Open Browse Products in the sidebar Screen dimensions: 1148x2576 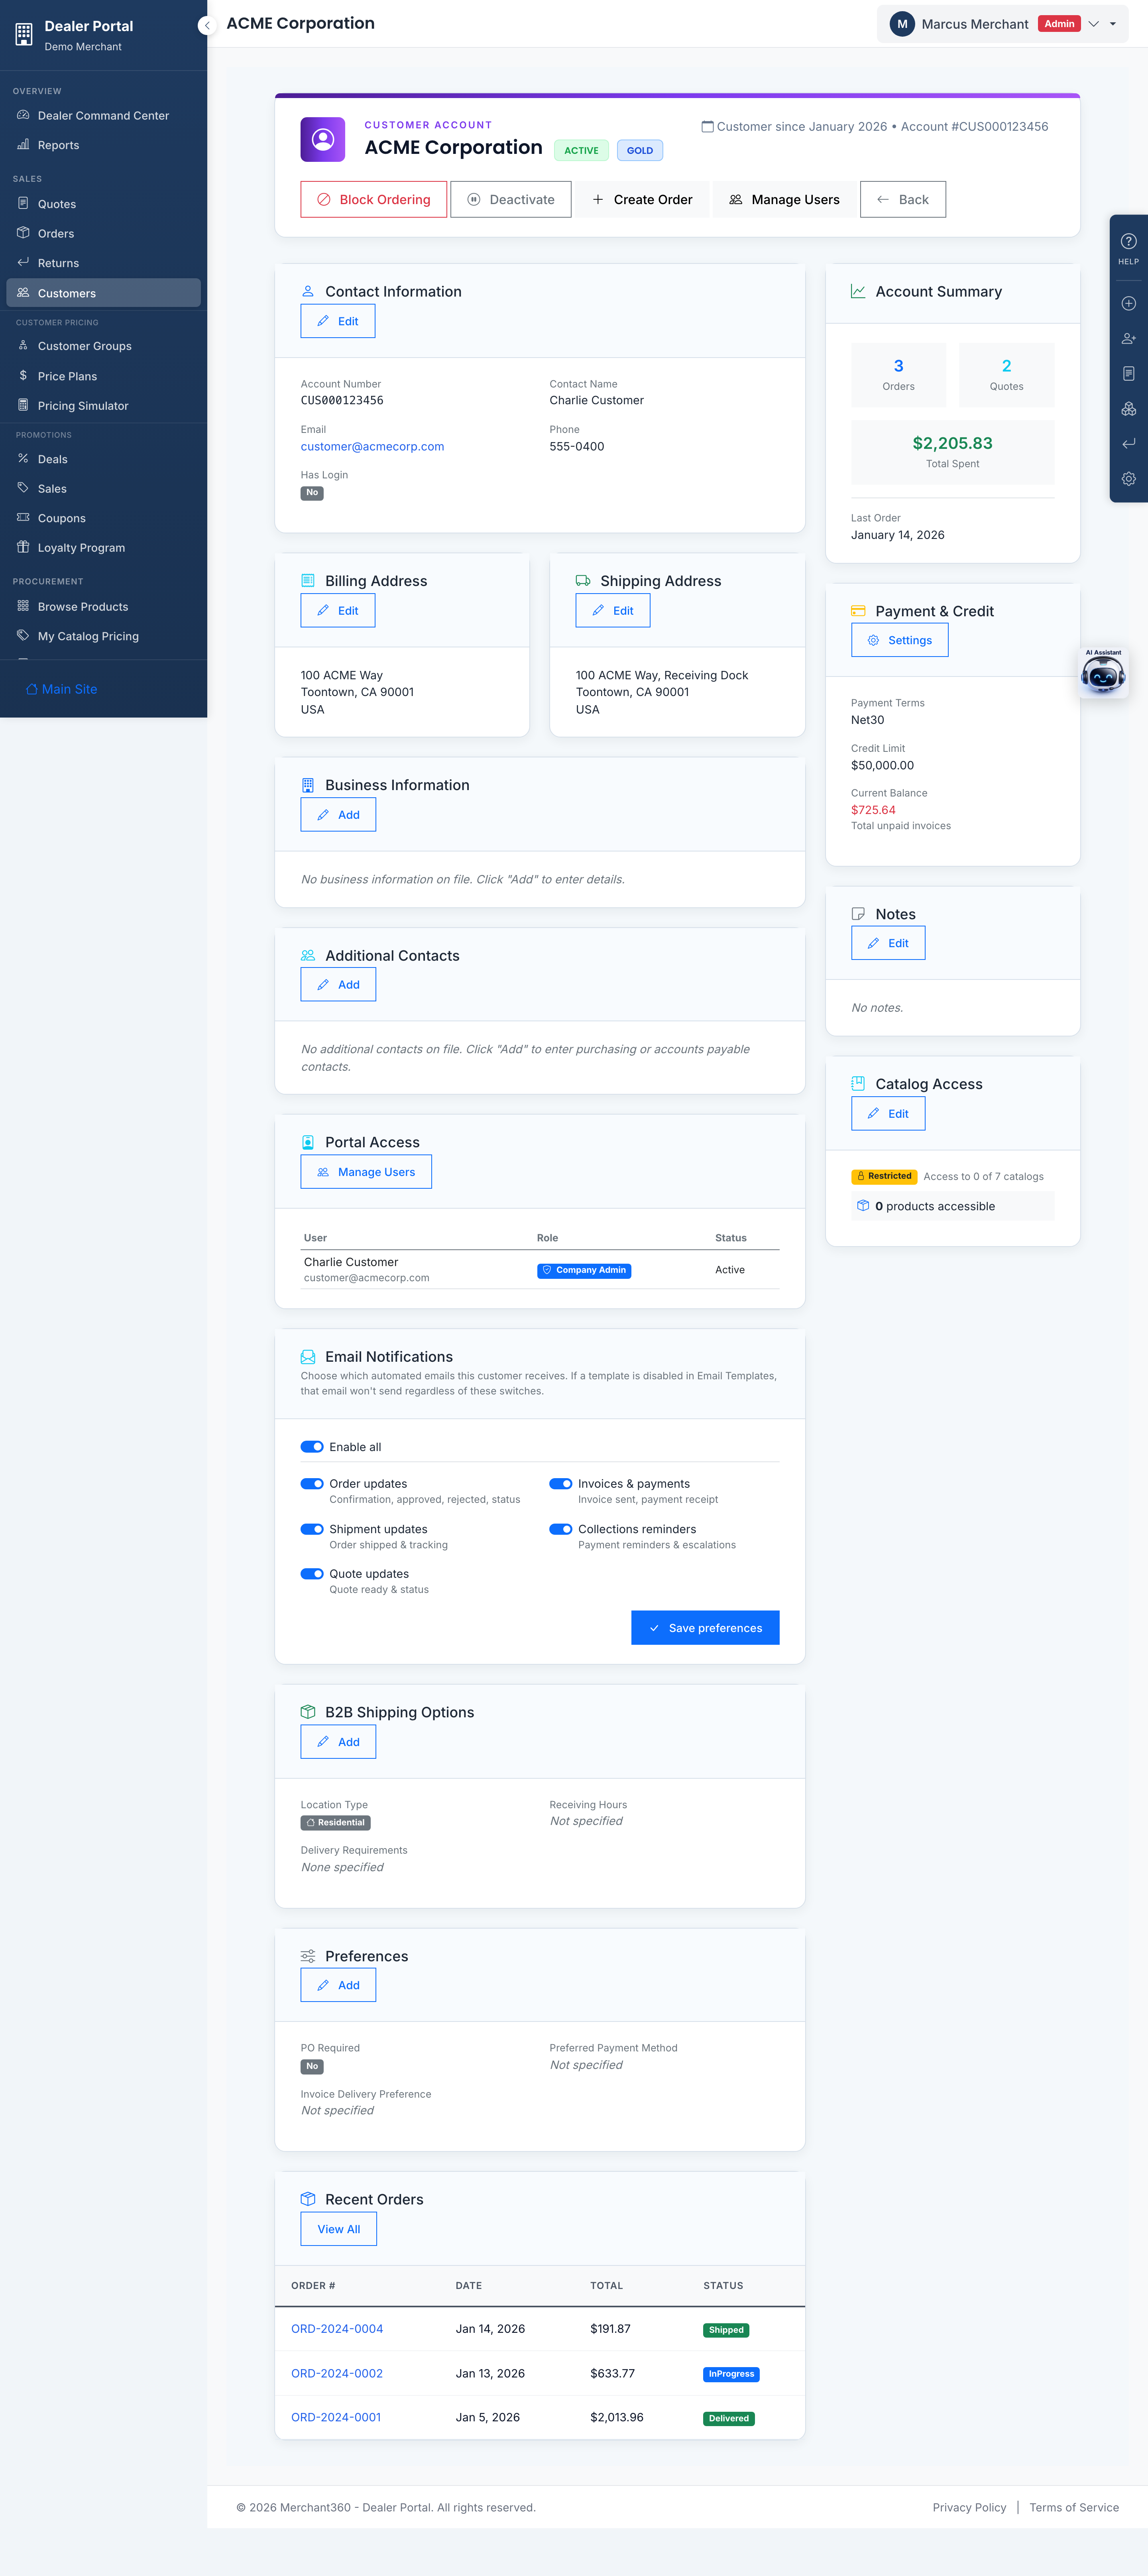[x=103, y=607]
